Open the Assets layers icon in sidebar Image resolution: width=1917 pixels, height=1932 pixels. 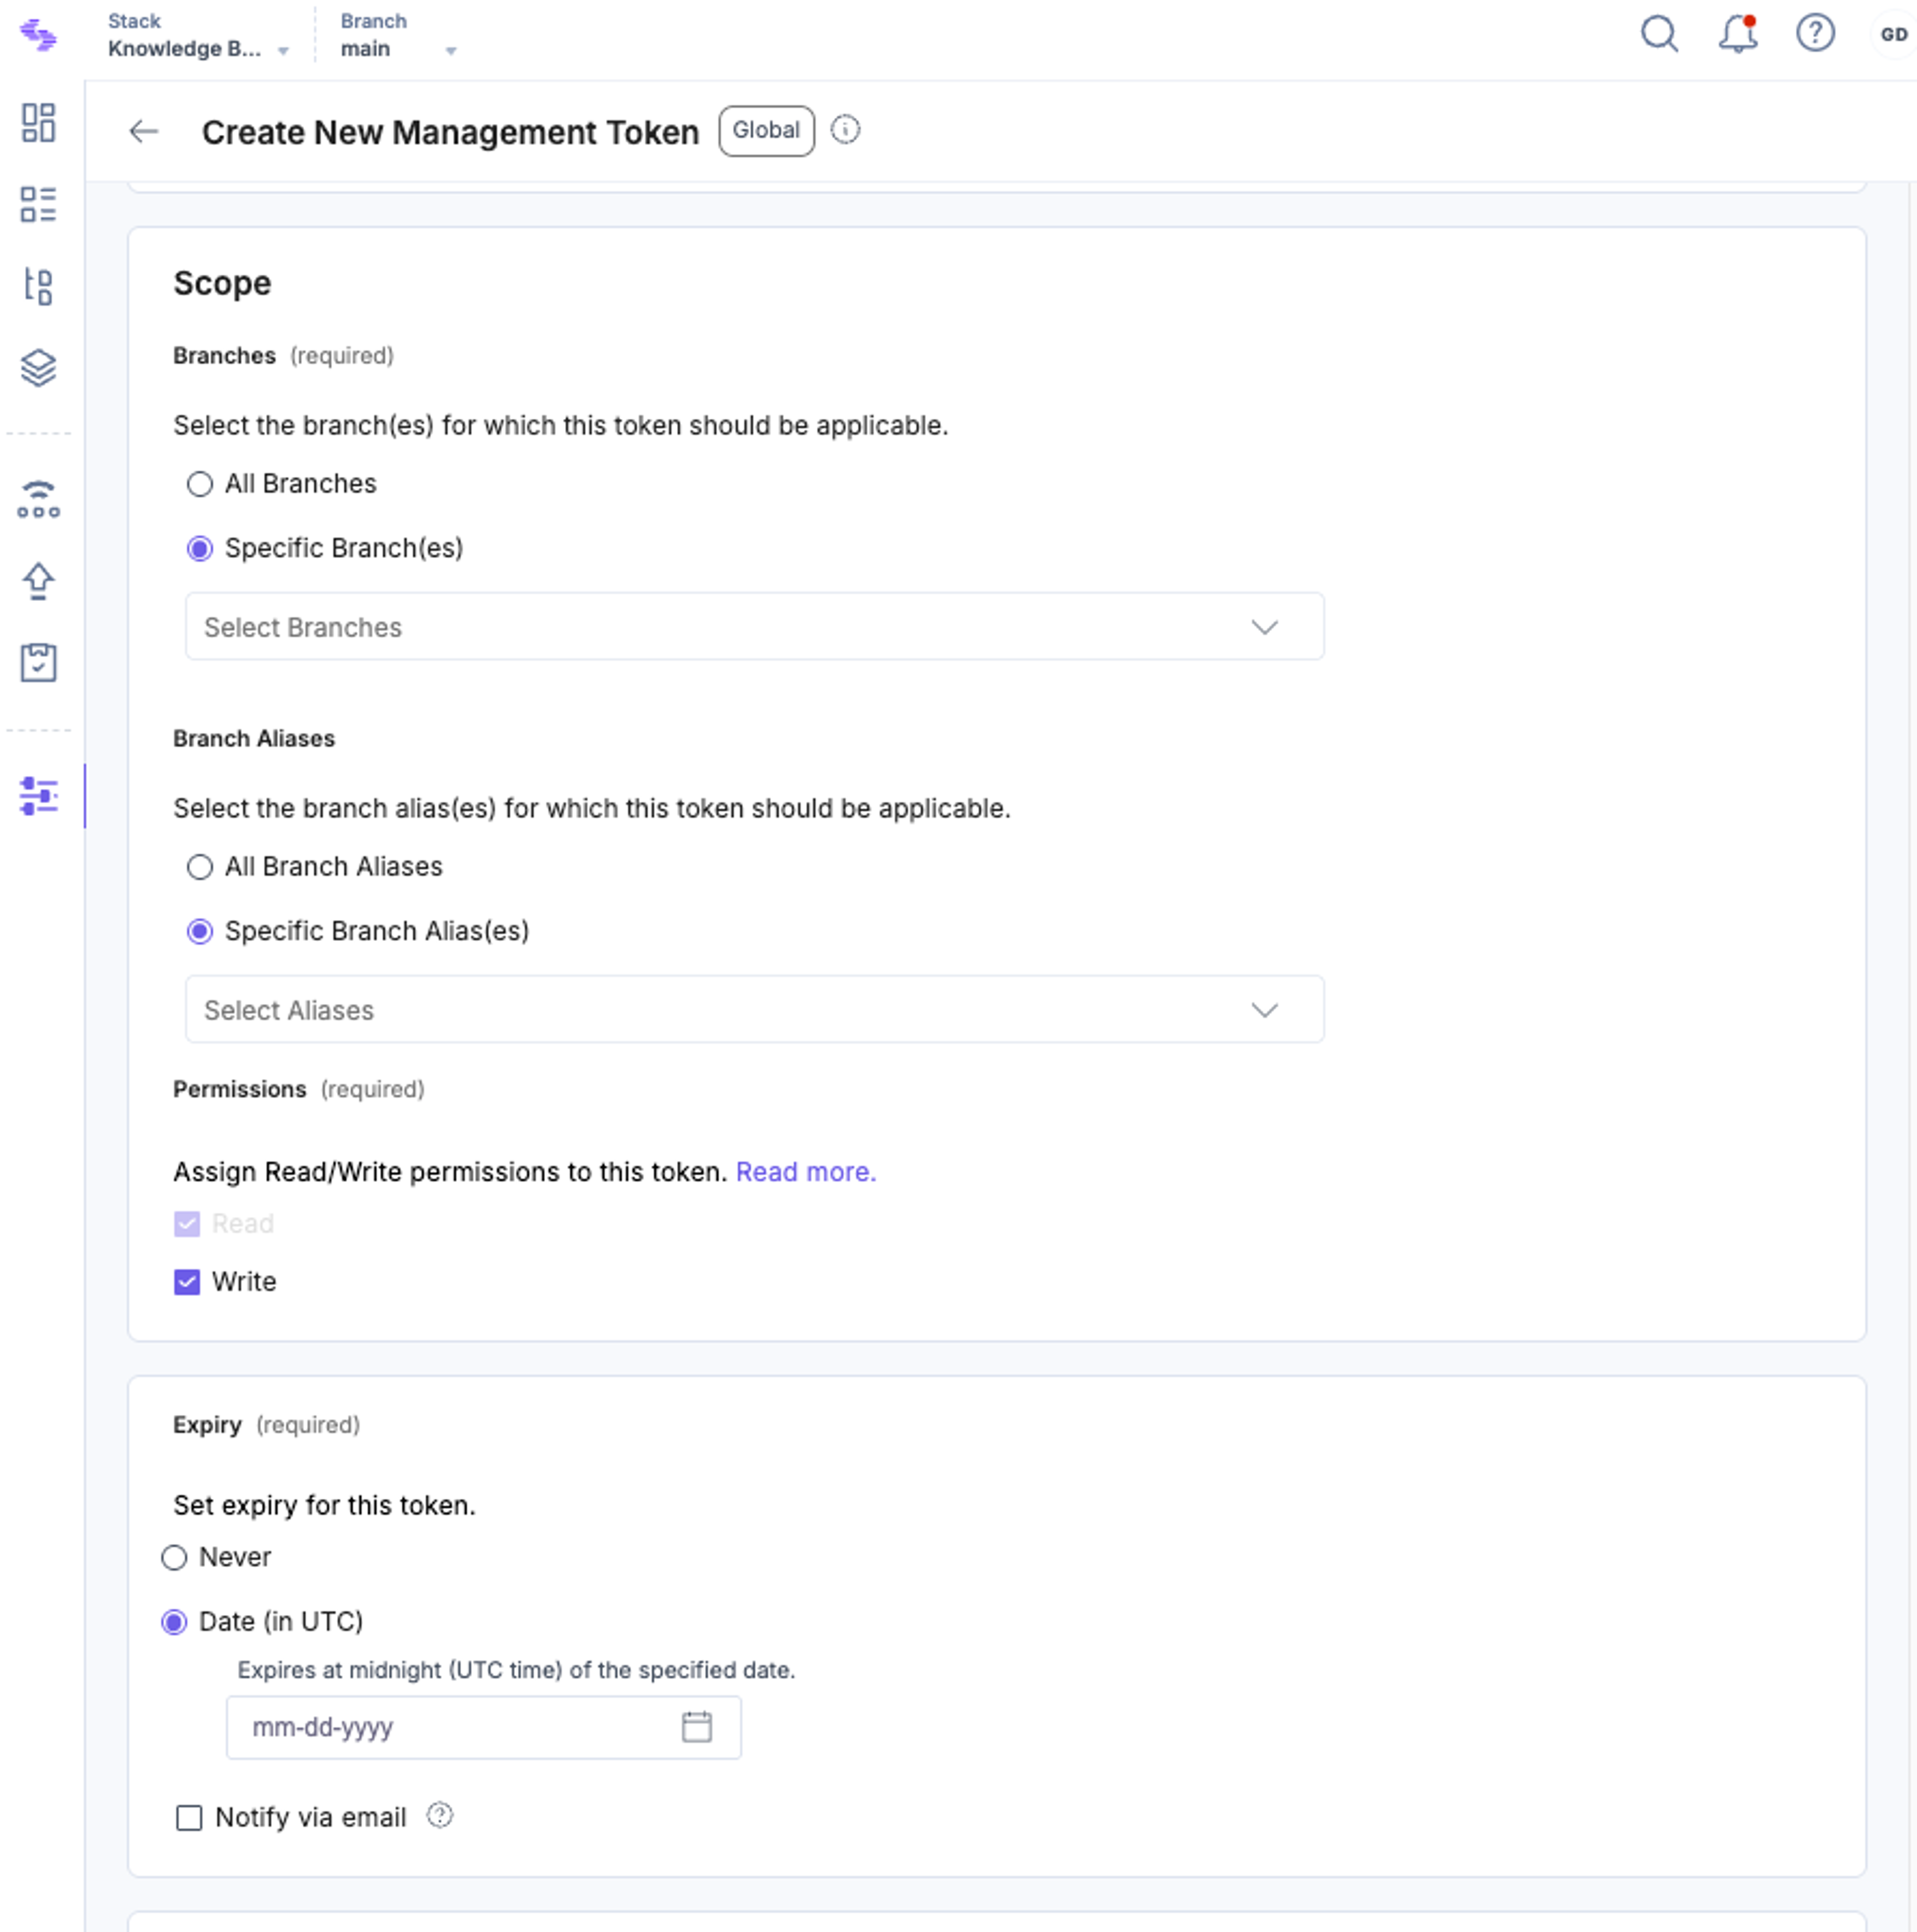click(38, 368)
